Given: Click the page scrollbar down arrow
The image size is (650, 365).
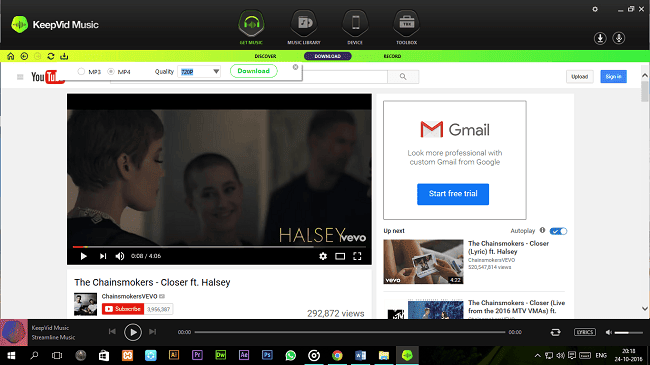Looking at the screenshot, I should point(645,309).
